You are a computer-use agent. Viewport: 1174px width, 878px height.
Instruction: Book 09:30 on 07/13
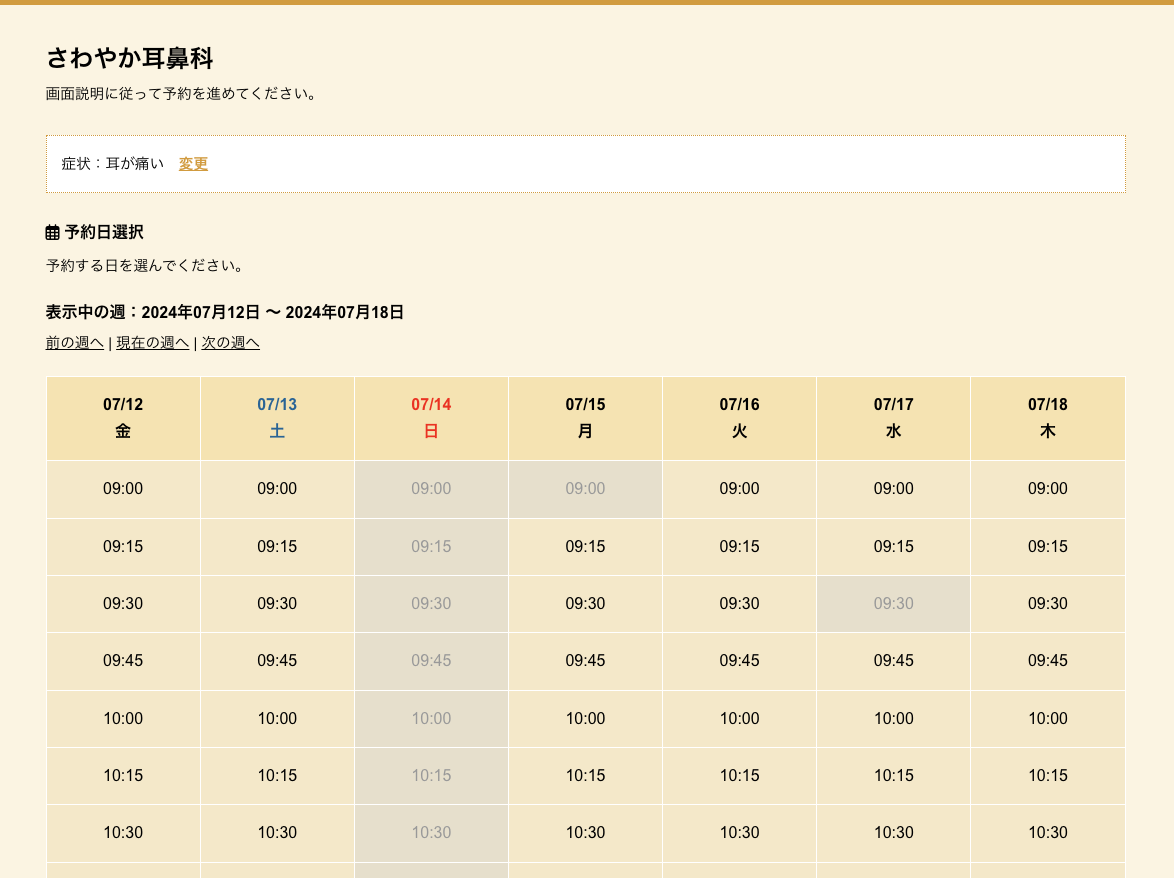point(278,603)
